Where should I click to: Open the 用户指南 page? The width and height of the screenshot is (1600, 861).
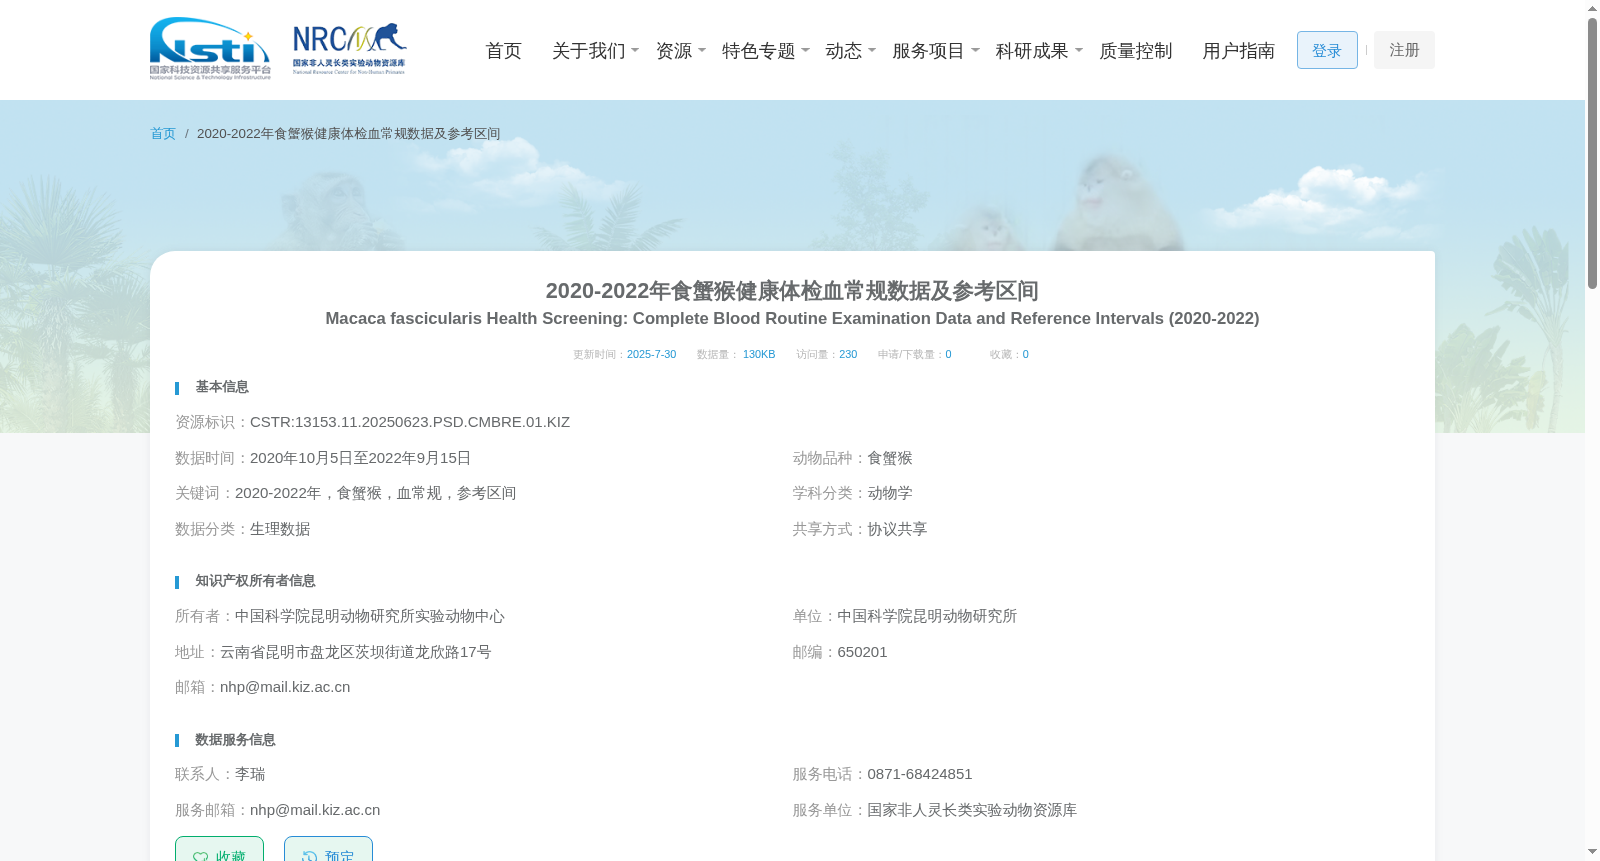[x=1239, y=51]
